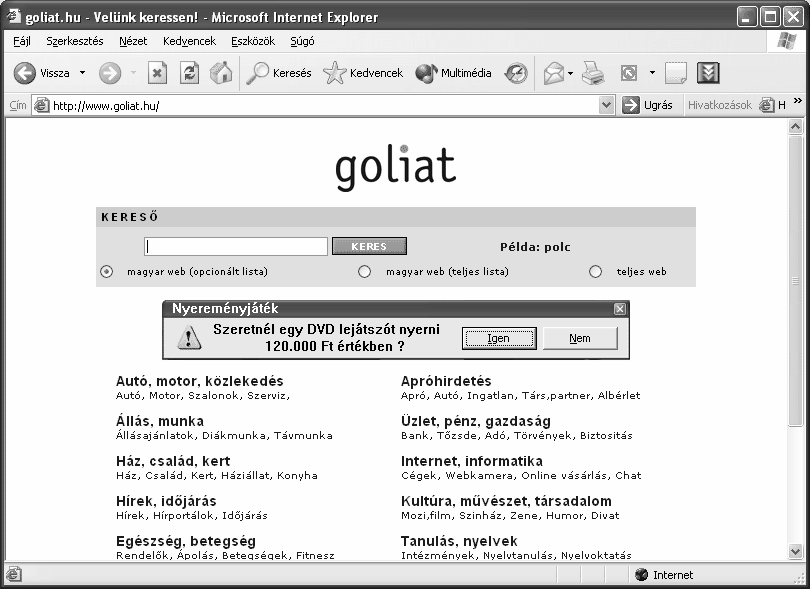The image size is (810, 589).
Task: Open the Ház, család, kert link
Action: pos(173,461)
